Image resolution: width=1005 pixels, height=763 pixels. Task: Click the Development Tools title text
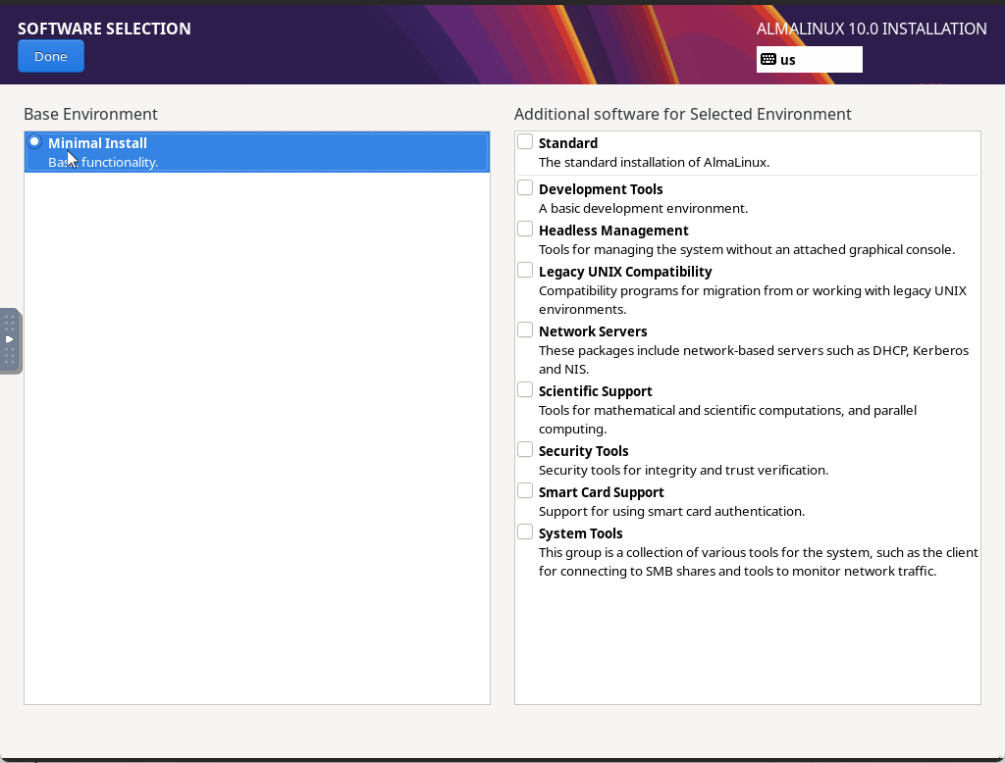pyautogui.click(x=601, y=189)
